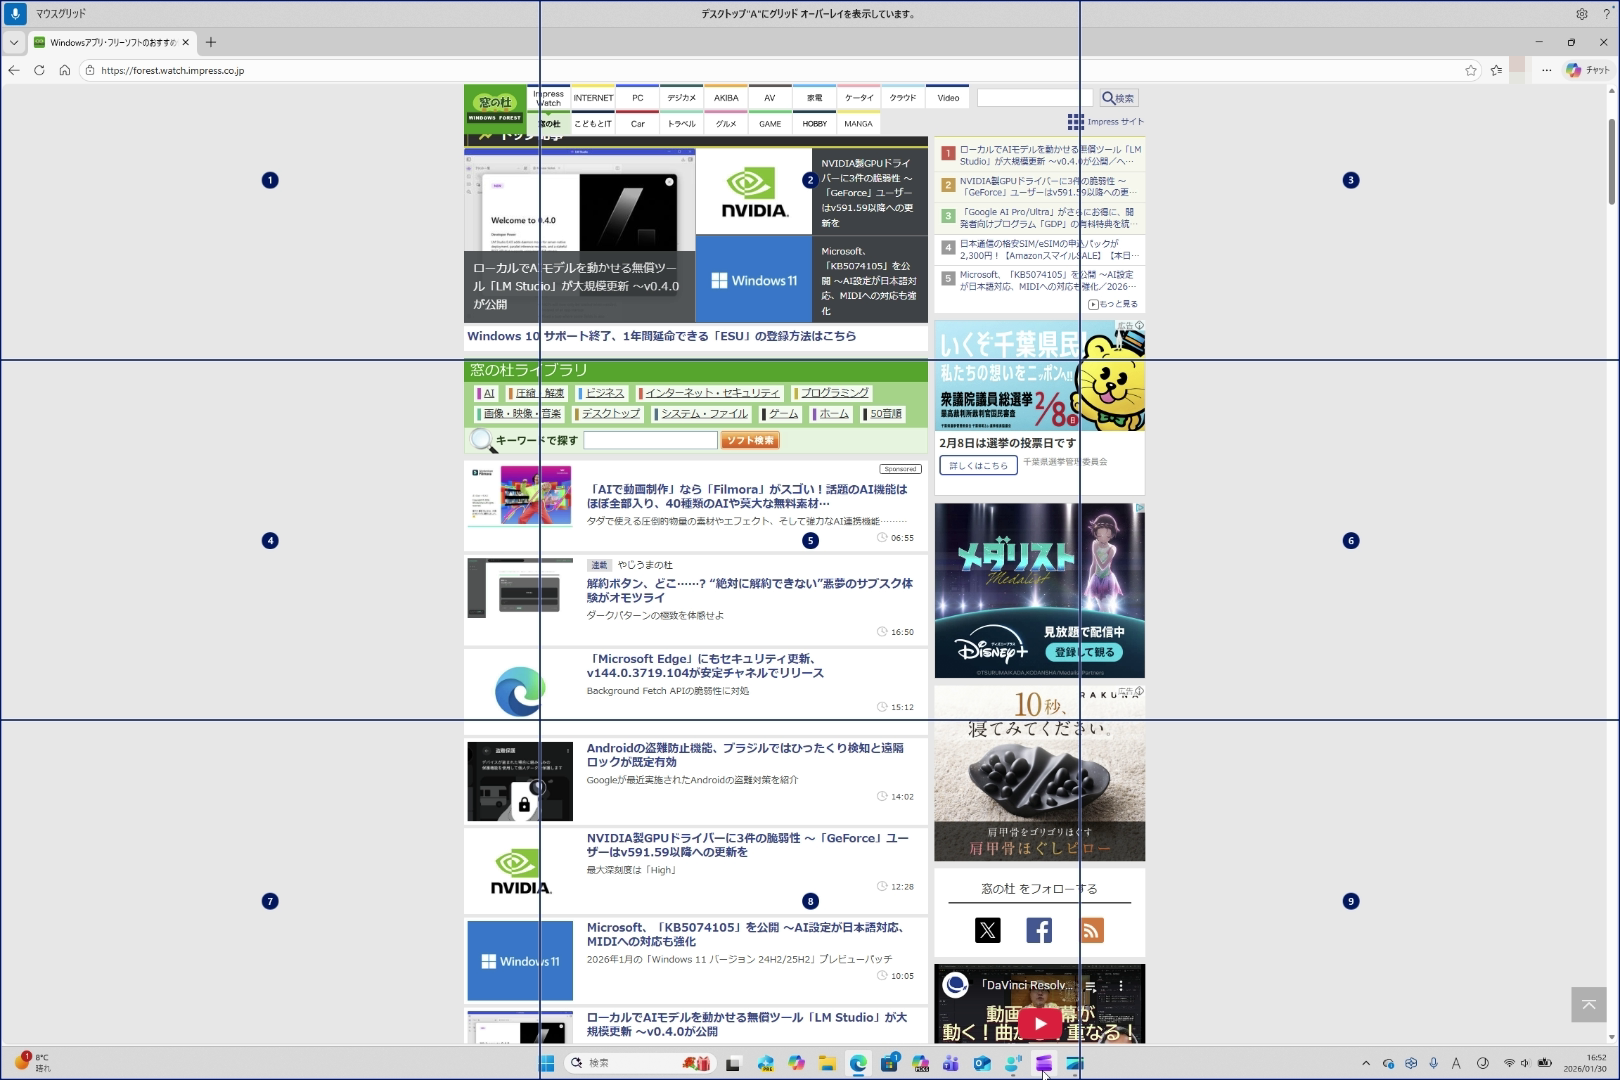Select the Windowsアプリ・フリーソフト browser tab
Image resolution: width=1620 pixels, height=1080 pixels.
110,42
